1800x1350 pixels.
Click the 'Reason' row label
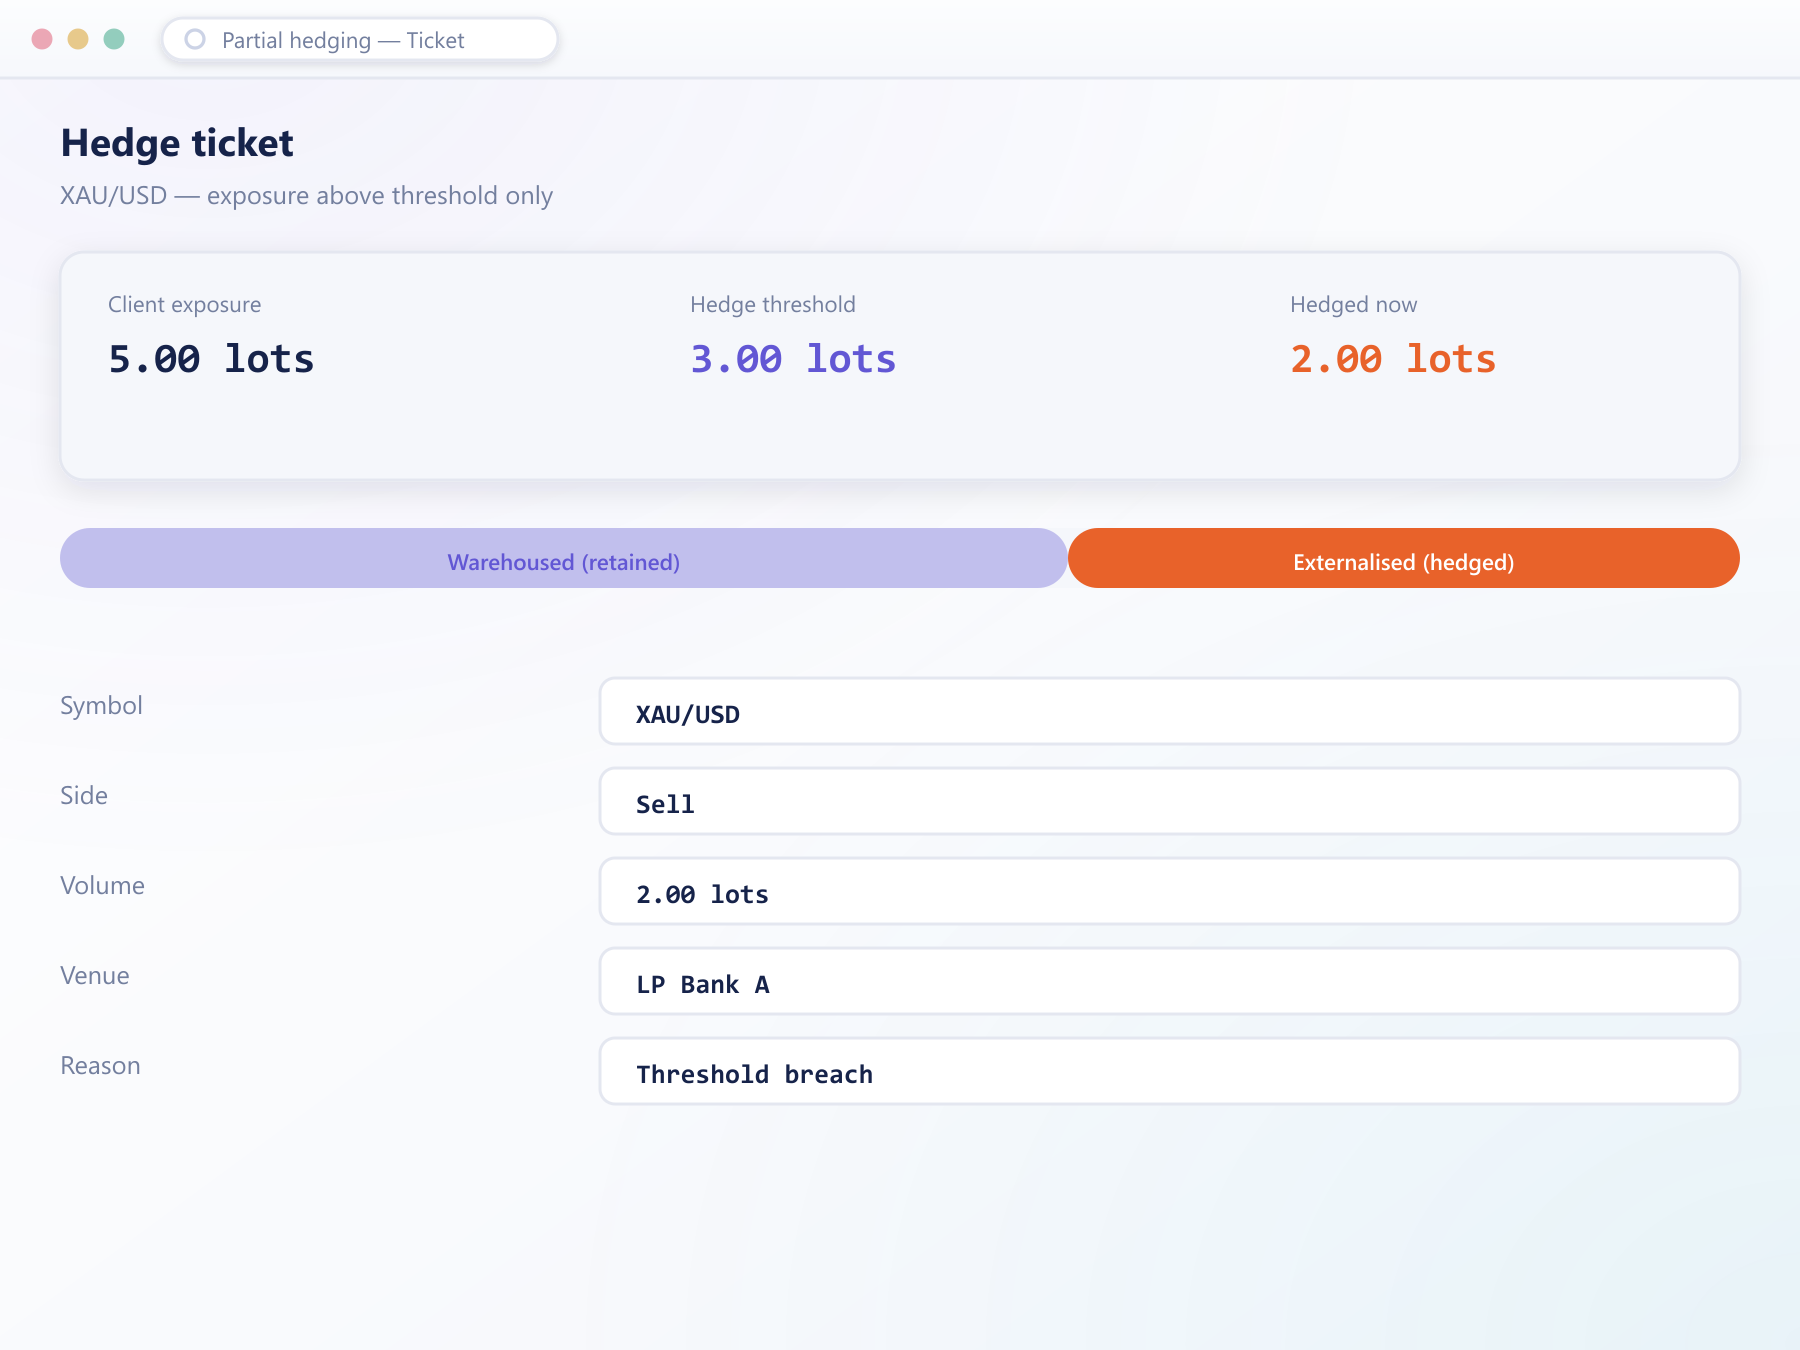click(100, 1066)
